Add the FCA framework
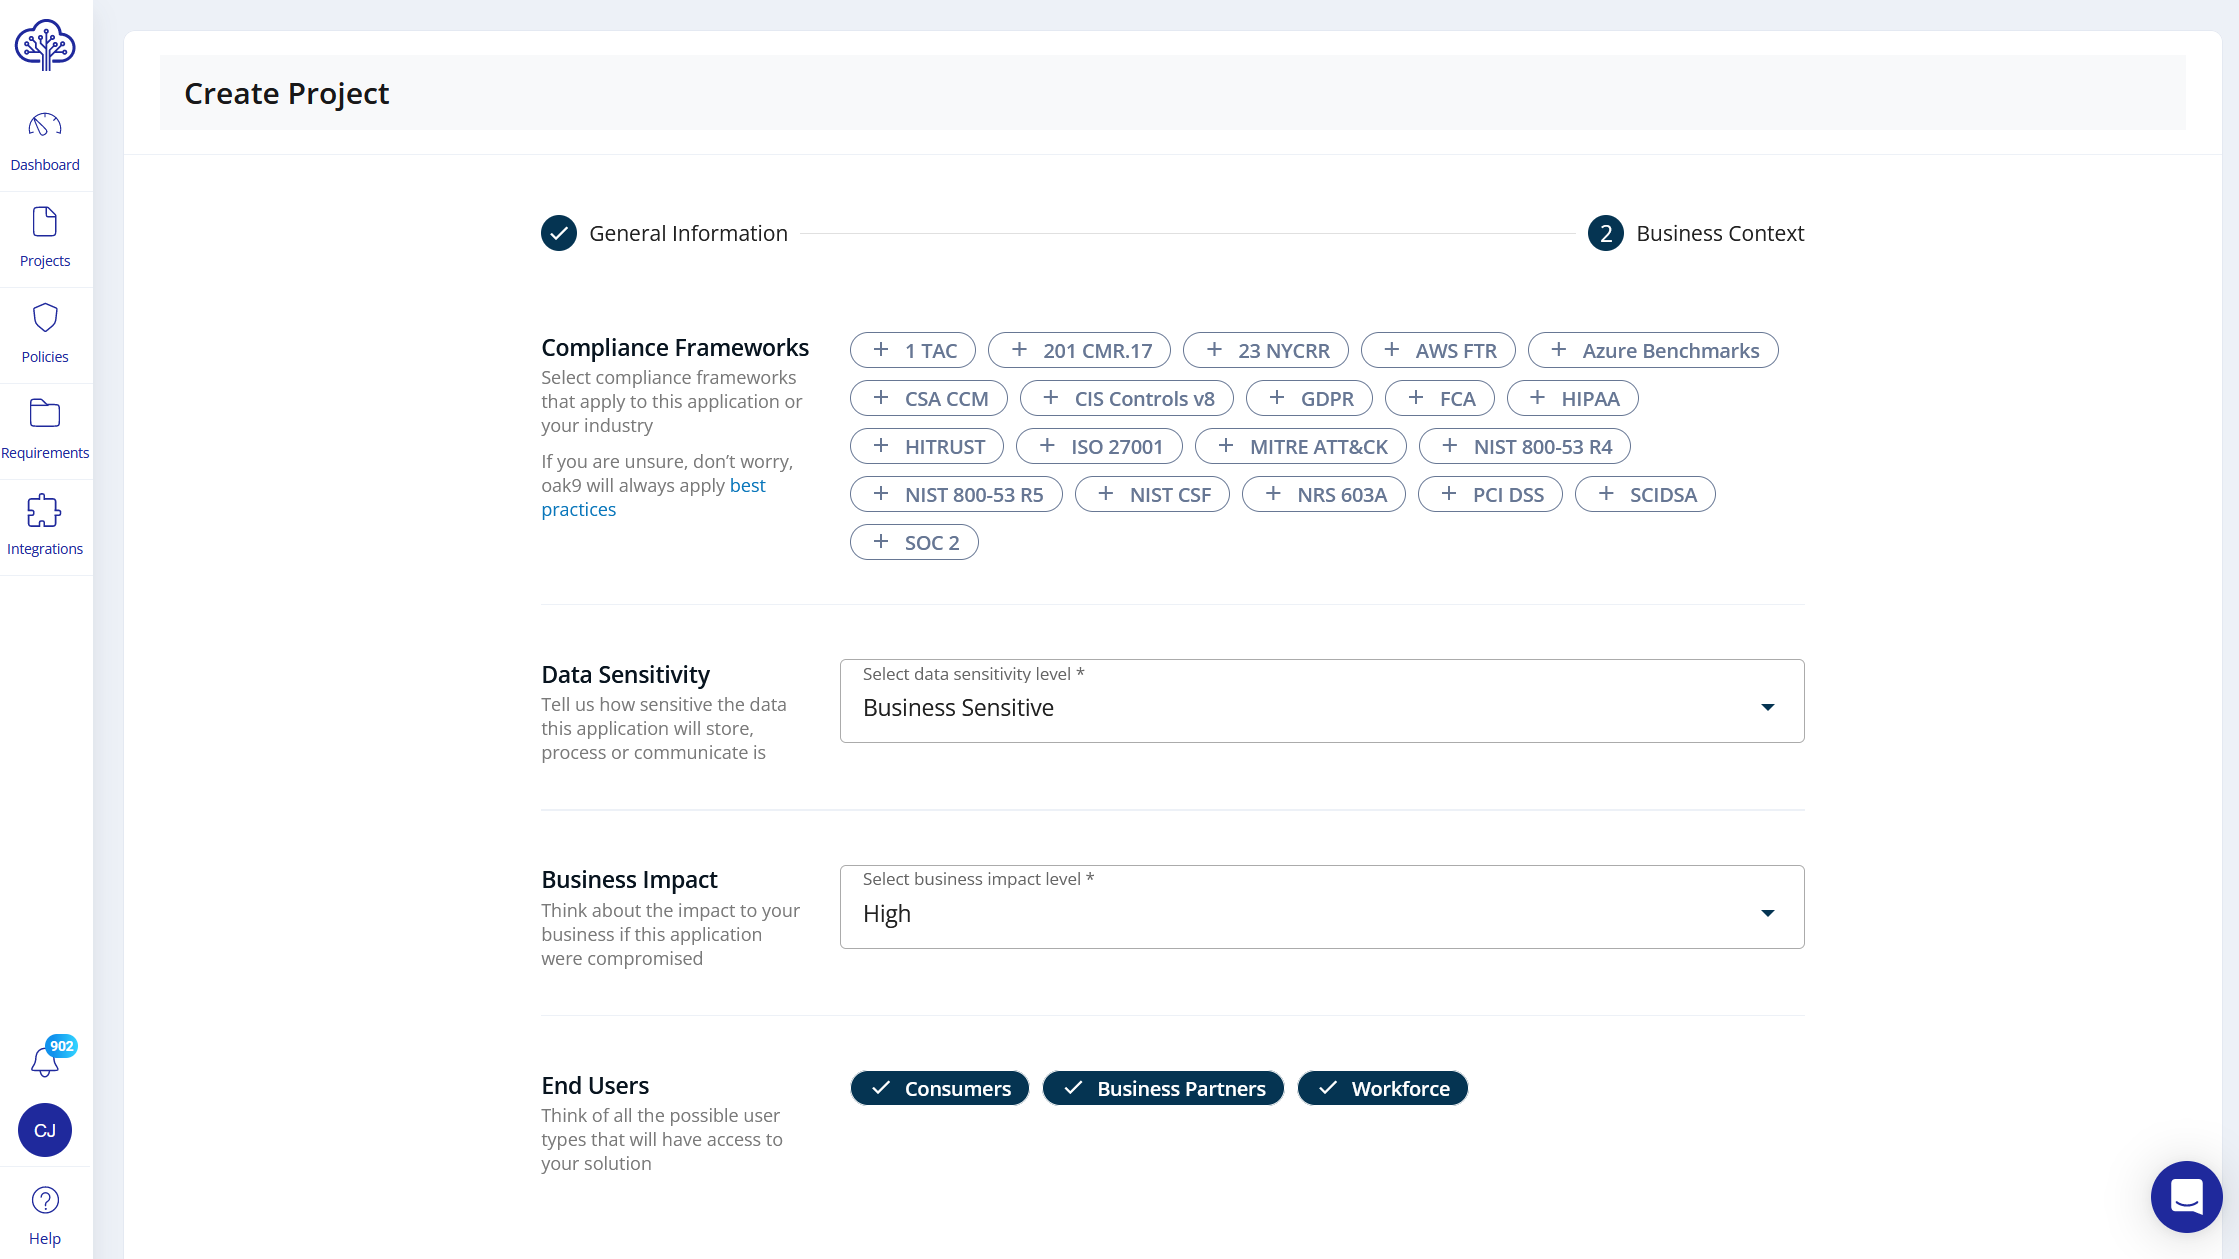 1440,398
